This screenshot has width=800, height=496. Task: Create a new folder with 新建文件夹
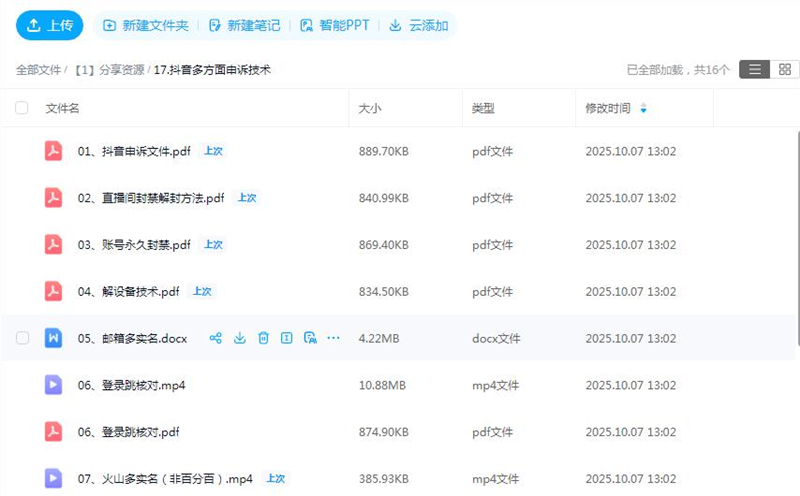[146, 26]
